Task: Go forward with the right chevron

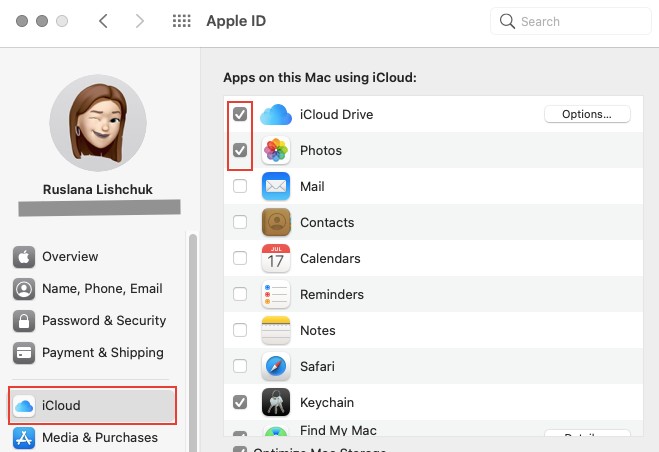Action: point(139,21)
